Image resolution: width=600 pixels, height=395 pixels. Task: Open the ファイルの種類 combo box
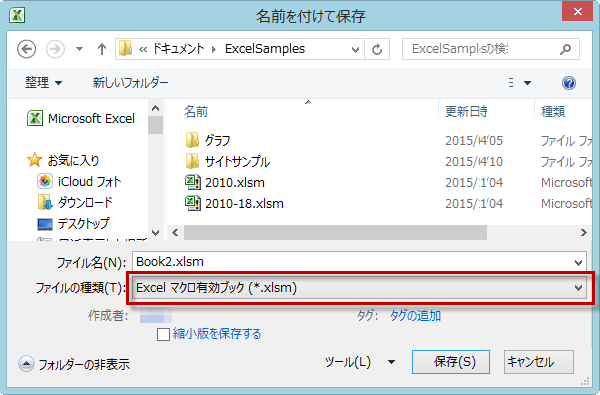pyautogui.click(x=359, y=287)
